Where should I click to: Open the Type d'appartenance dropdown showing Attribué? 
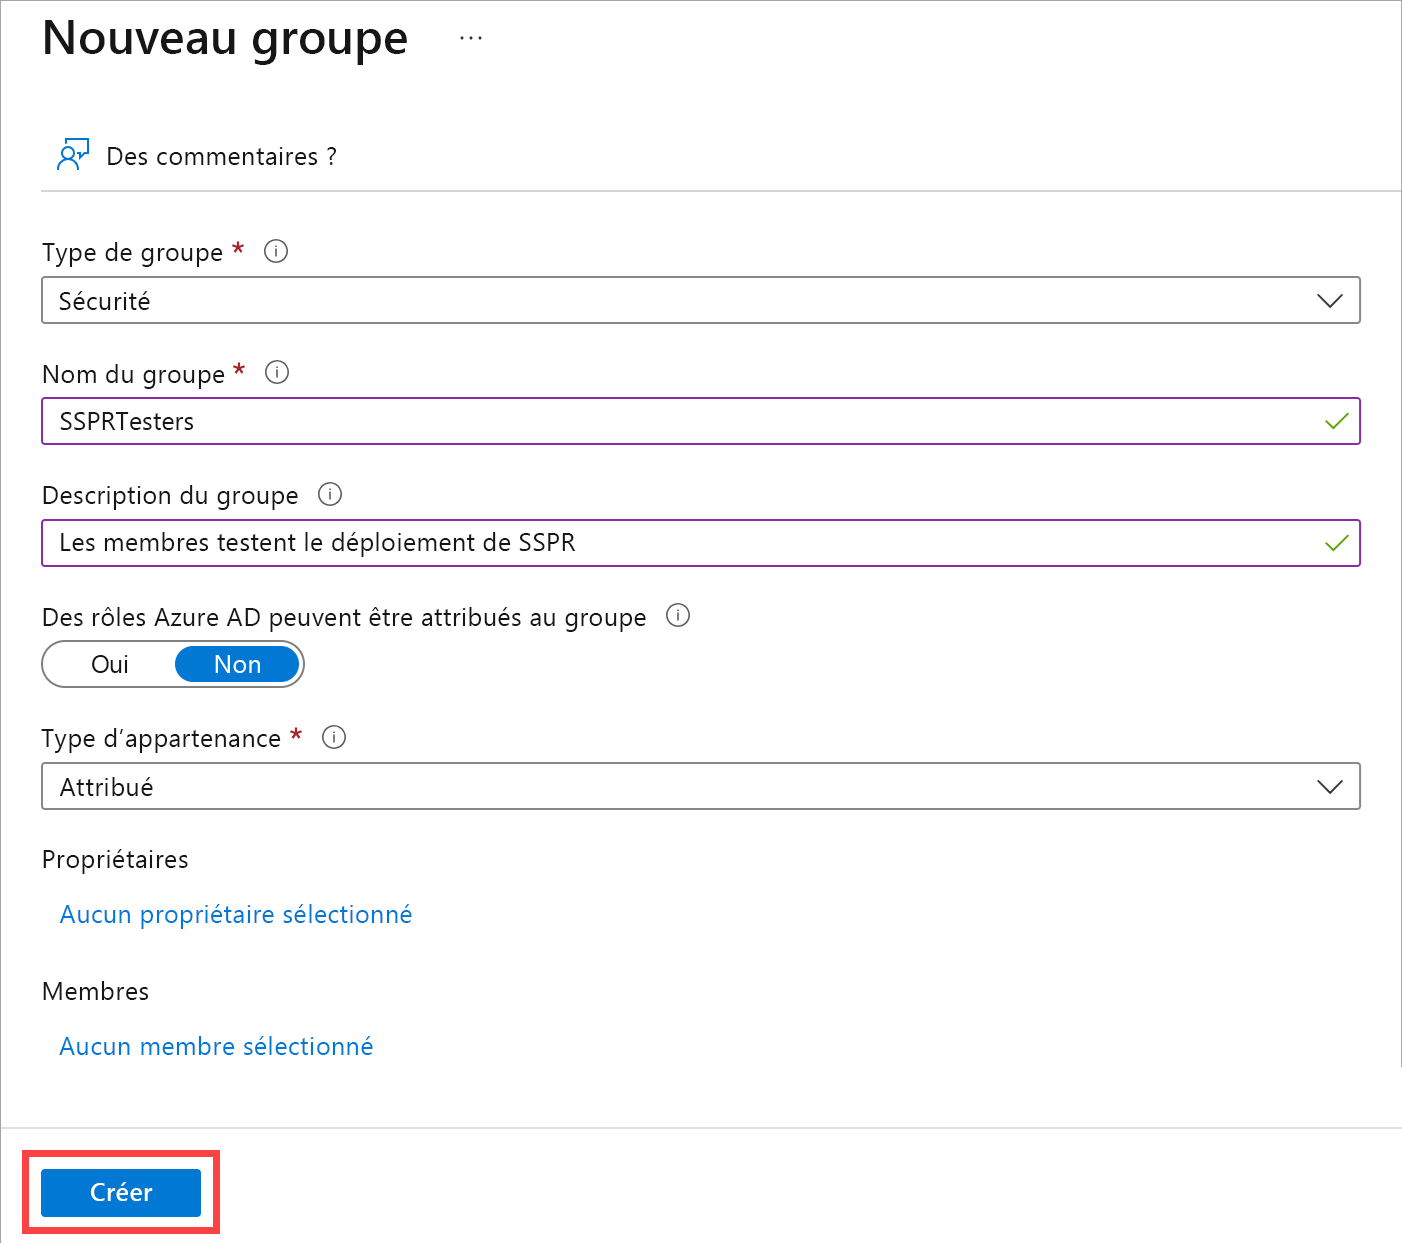tap(701, 786)
